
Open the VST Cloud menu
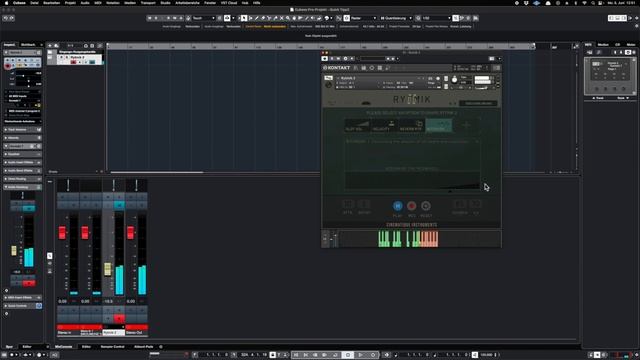(229, 3)
